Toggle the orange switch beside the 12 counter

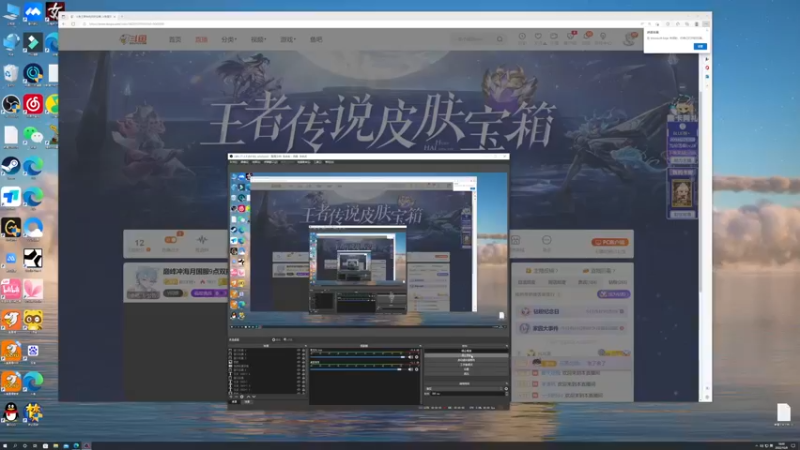[x=170, y=240]
